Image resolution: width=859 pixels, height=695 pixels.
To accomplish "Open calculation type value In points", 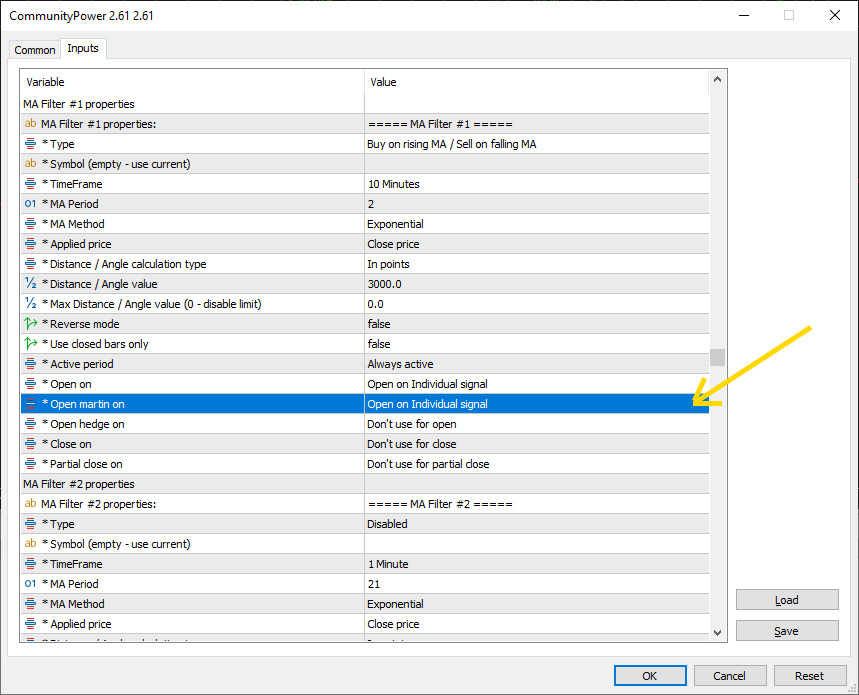I will pos(537,264).
